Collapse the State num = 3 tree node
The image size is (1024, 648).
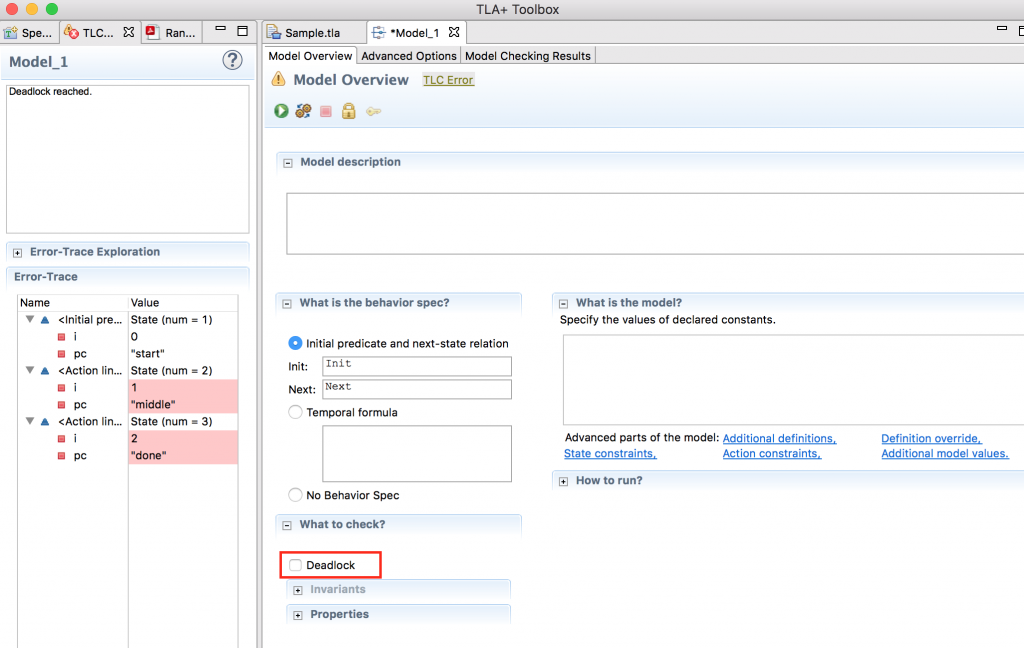point(29,421)
